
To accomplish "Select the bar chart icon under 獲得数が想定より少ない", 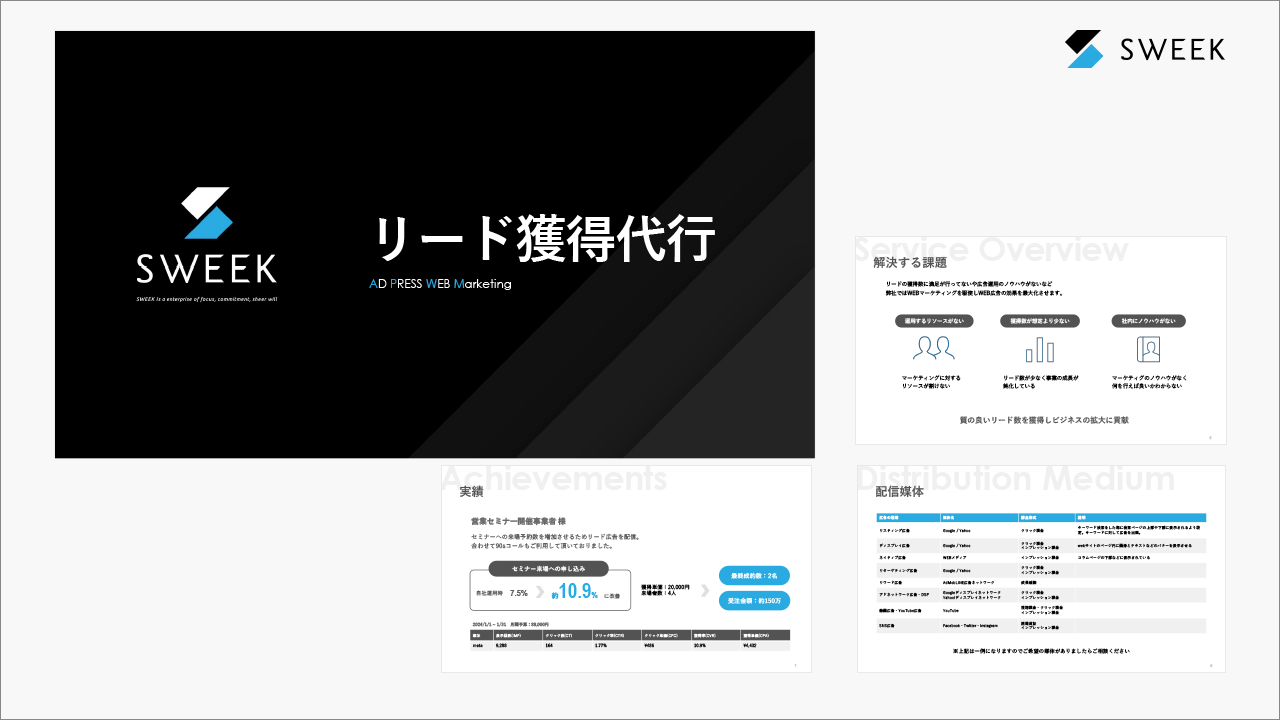I will click(x=1042, y=350).
